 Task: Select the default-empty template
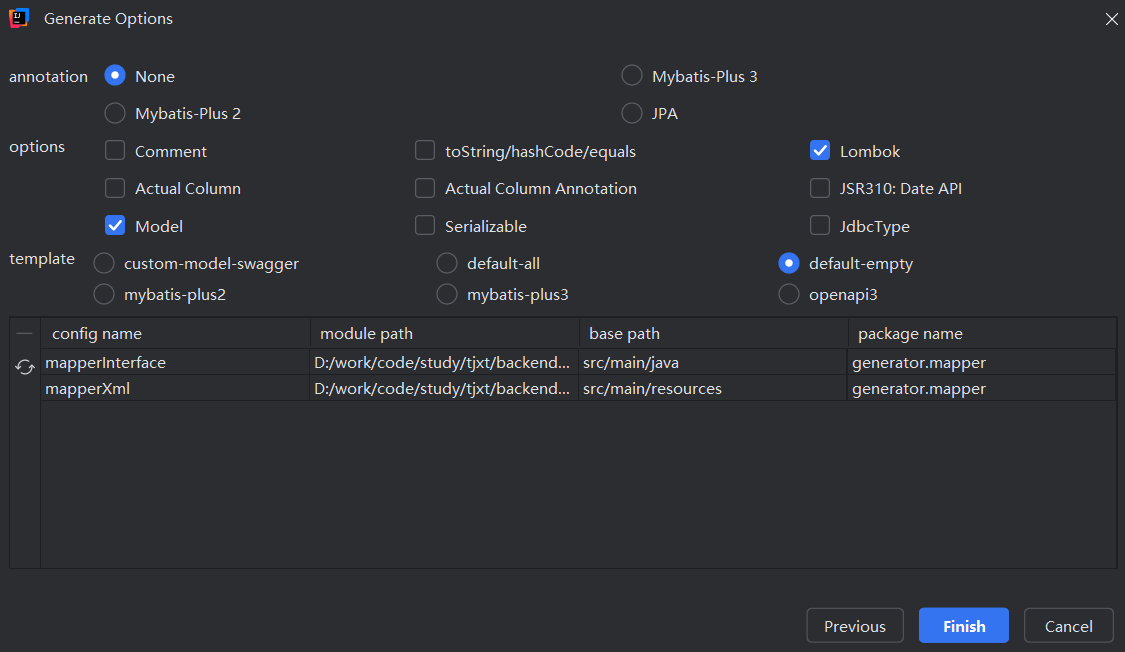tap(789, 263)
